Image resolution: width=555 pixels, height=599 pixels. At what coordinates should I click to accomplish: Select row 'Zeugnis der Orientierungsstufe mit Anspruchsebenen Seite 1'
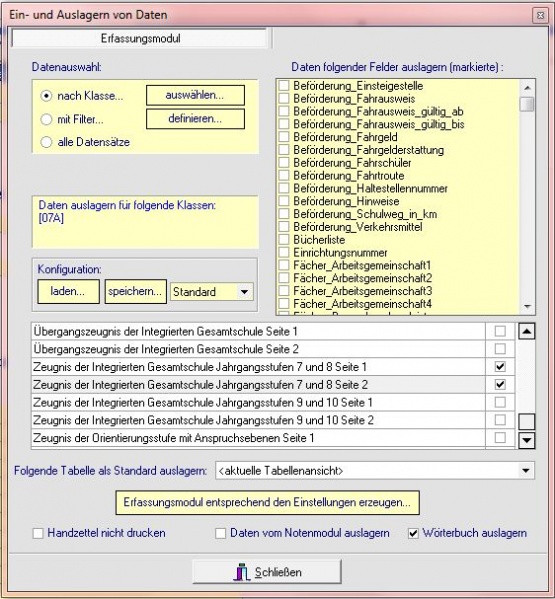258,438
